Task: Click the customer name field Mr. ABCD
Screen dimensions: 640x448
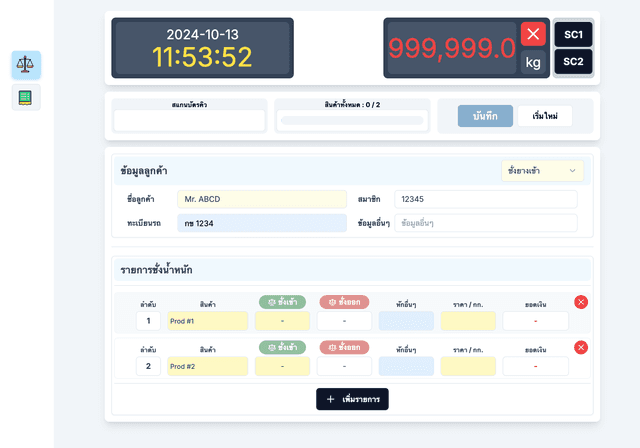Action: pos(262,199)
